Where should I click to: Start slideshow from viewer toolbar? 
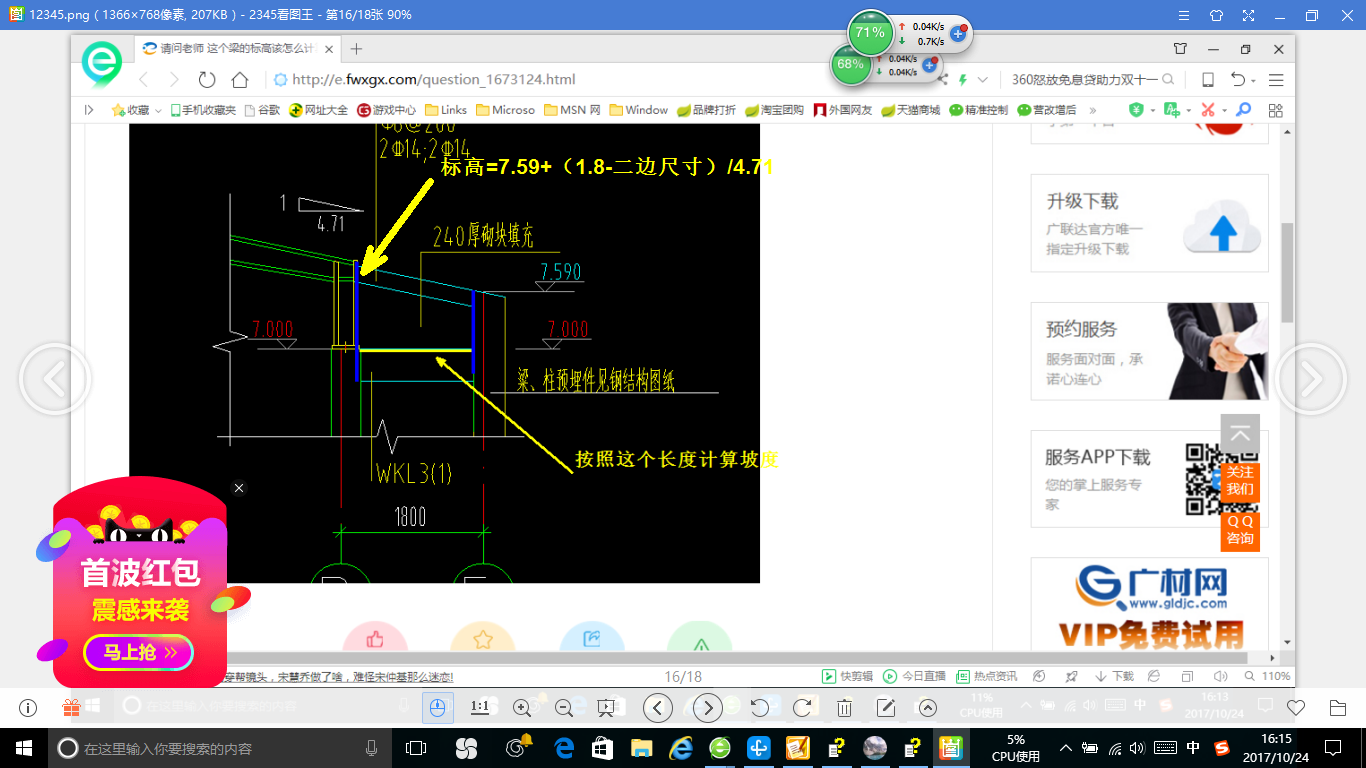(x=605, y=708)
